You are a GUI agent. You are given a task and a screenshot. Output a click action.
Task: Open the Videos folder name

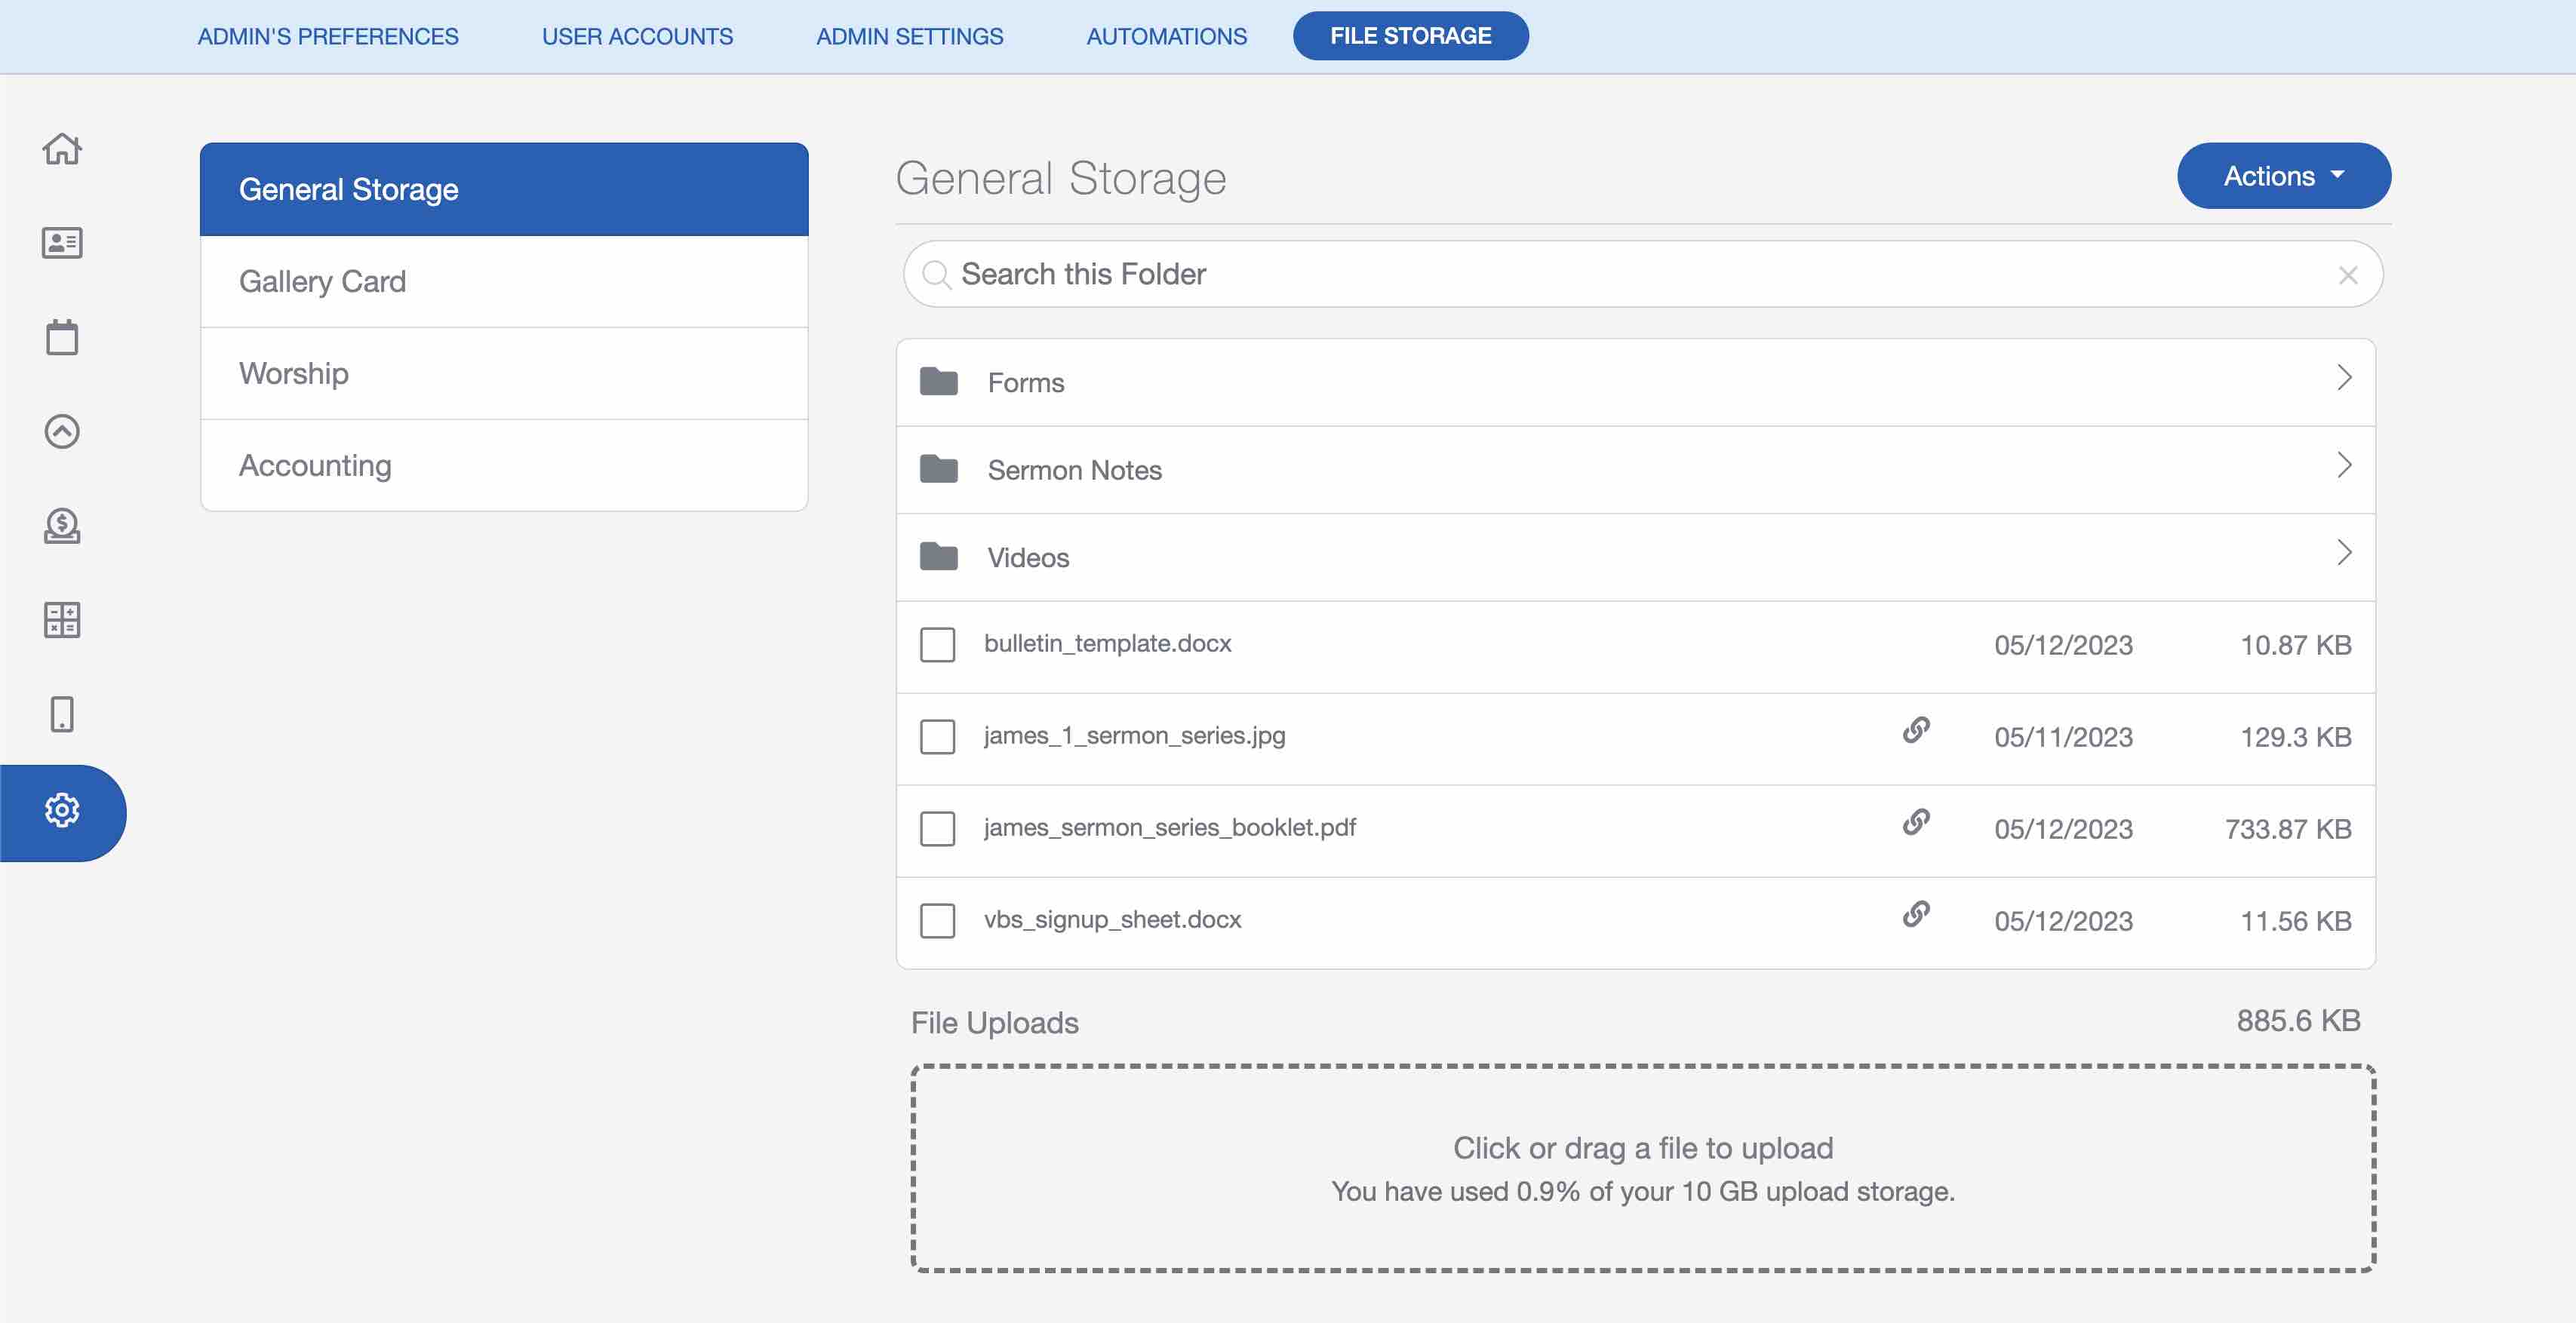point(1028,558)
